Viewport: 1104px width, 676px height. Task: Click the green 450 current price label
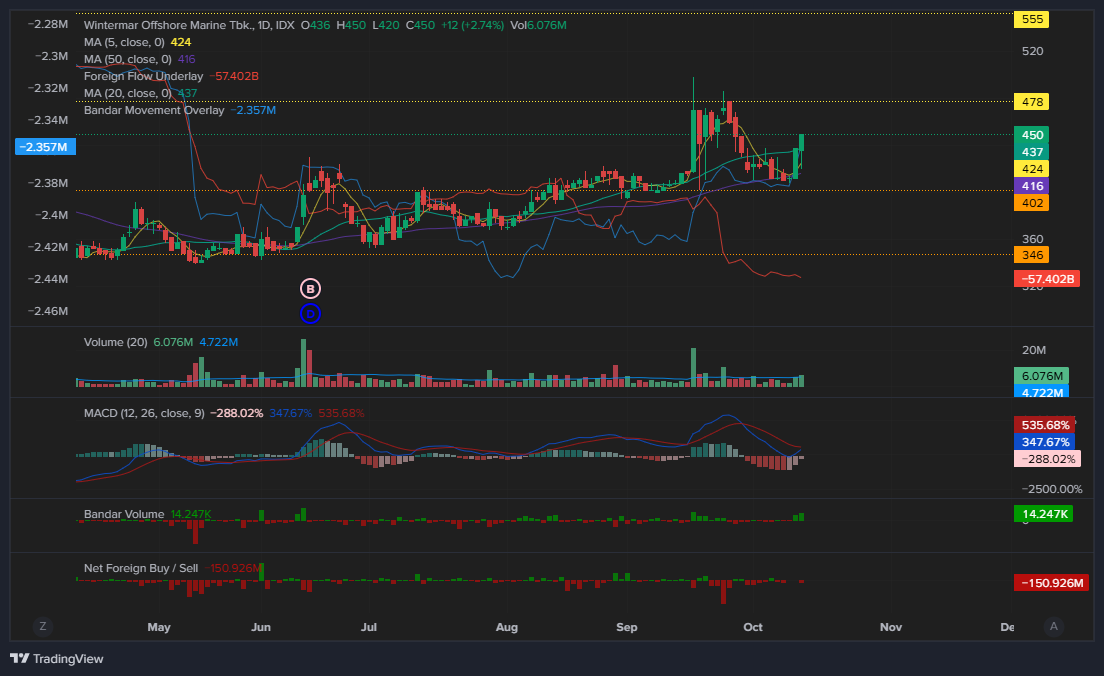(x=1033, y=135)
